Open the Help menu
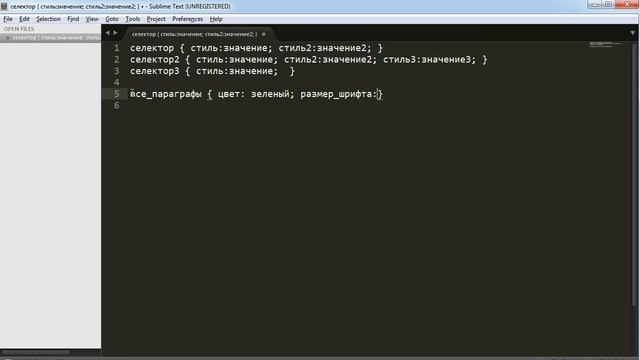The image size is (640, 360). pos(216,19)
